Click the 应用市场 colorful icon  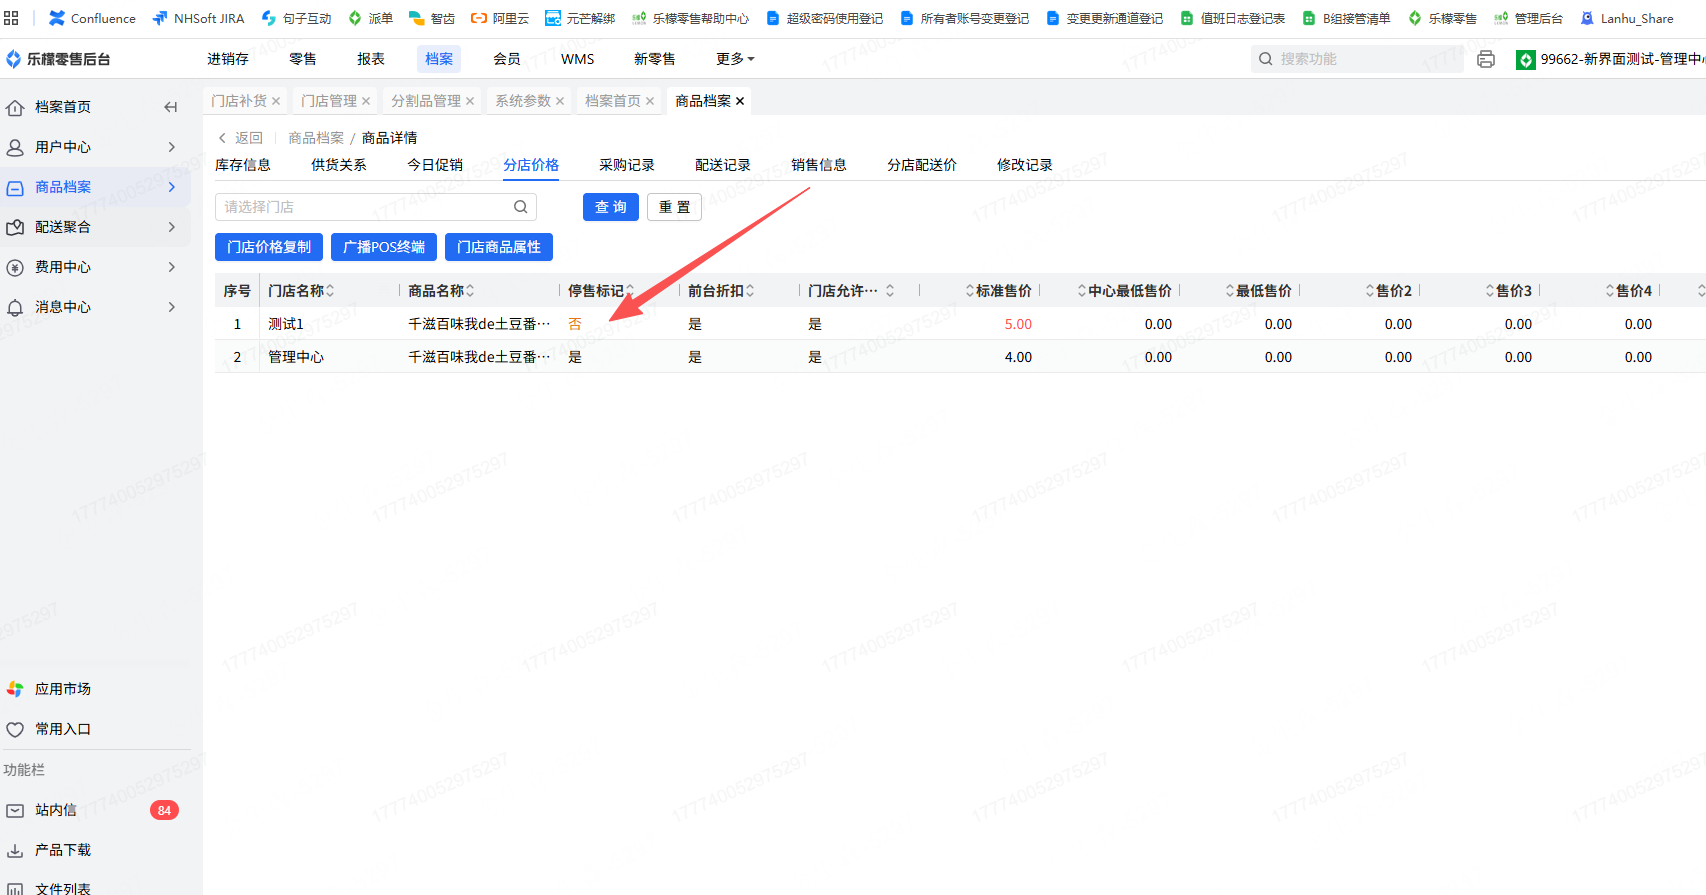(x=15, y=689)
